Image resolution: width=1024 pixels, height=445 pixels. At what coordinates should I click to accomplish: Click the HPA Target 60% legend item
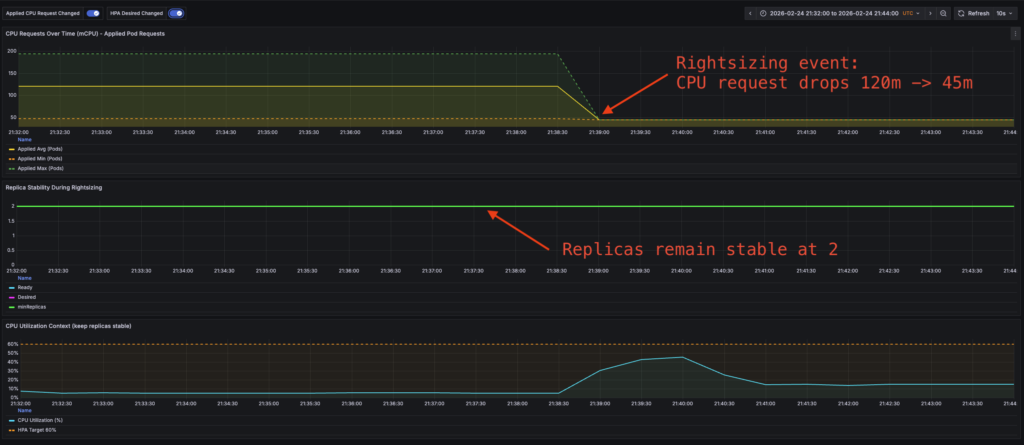point(38,428)
